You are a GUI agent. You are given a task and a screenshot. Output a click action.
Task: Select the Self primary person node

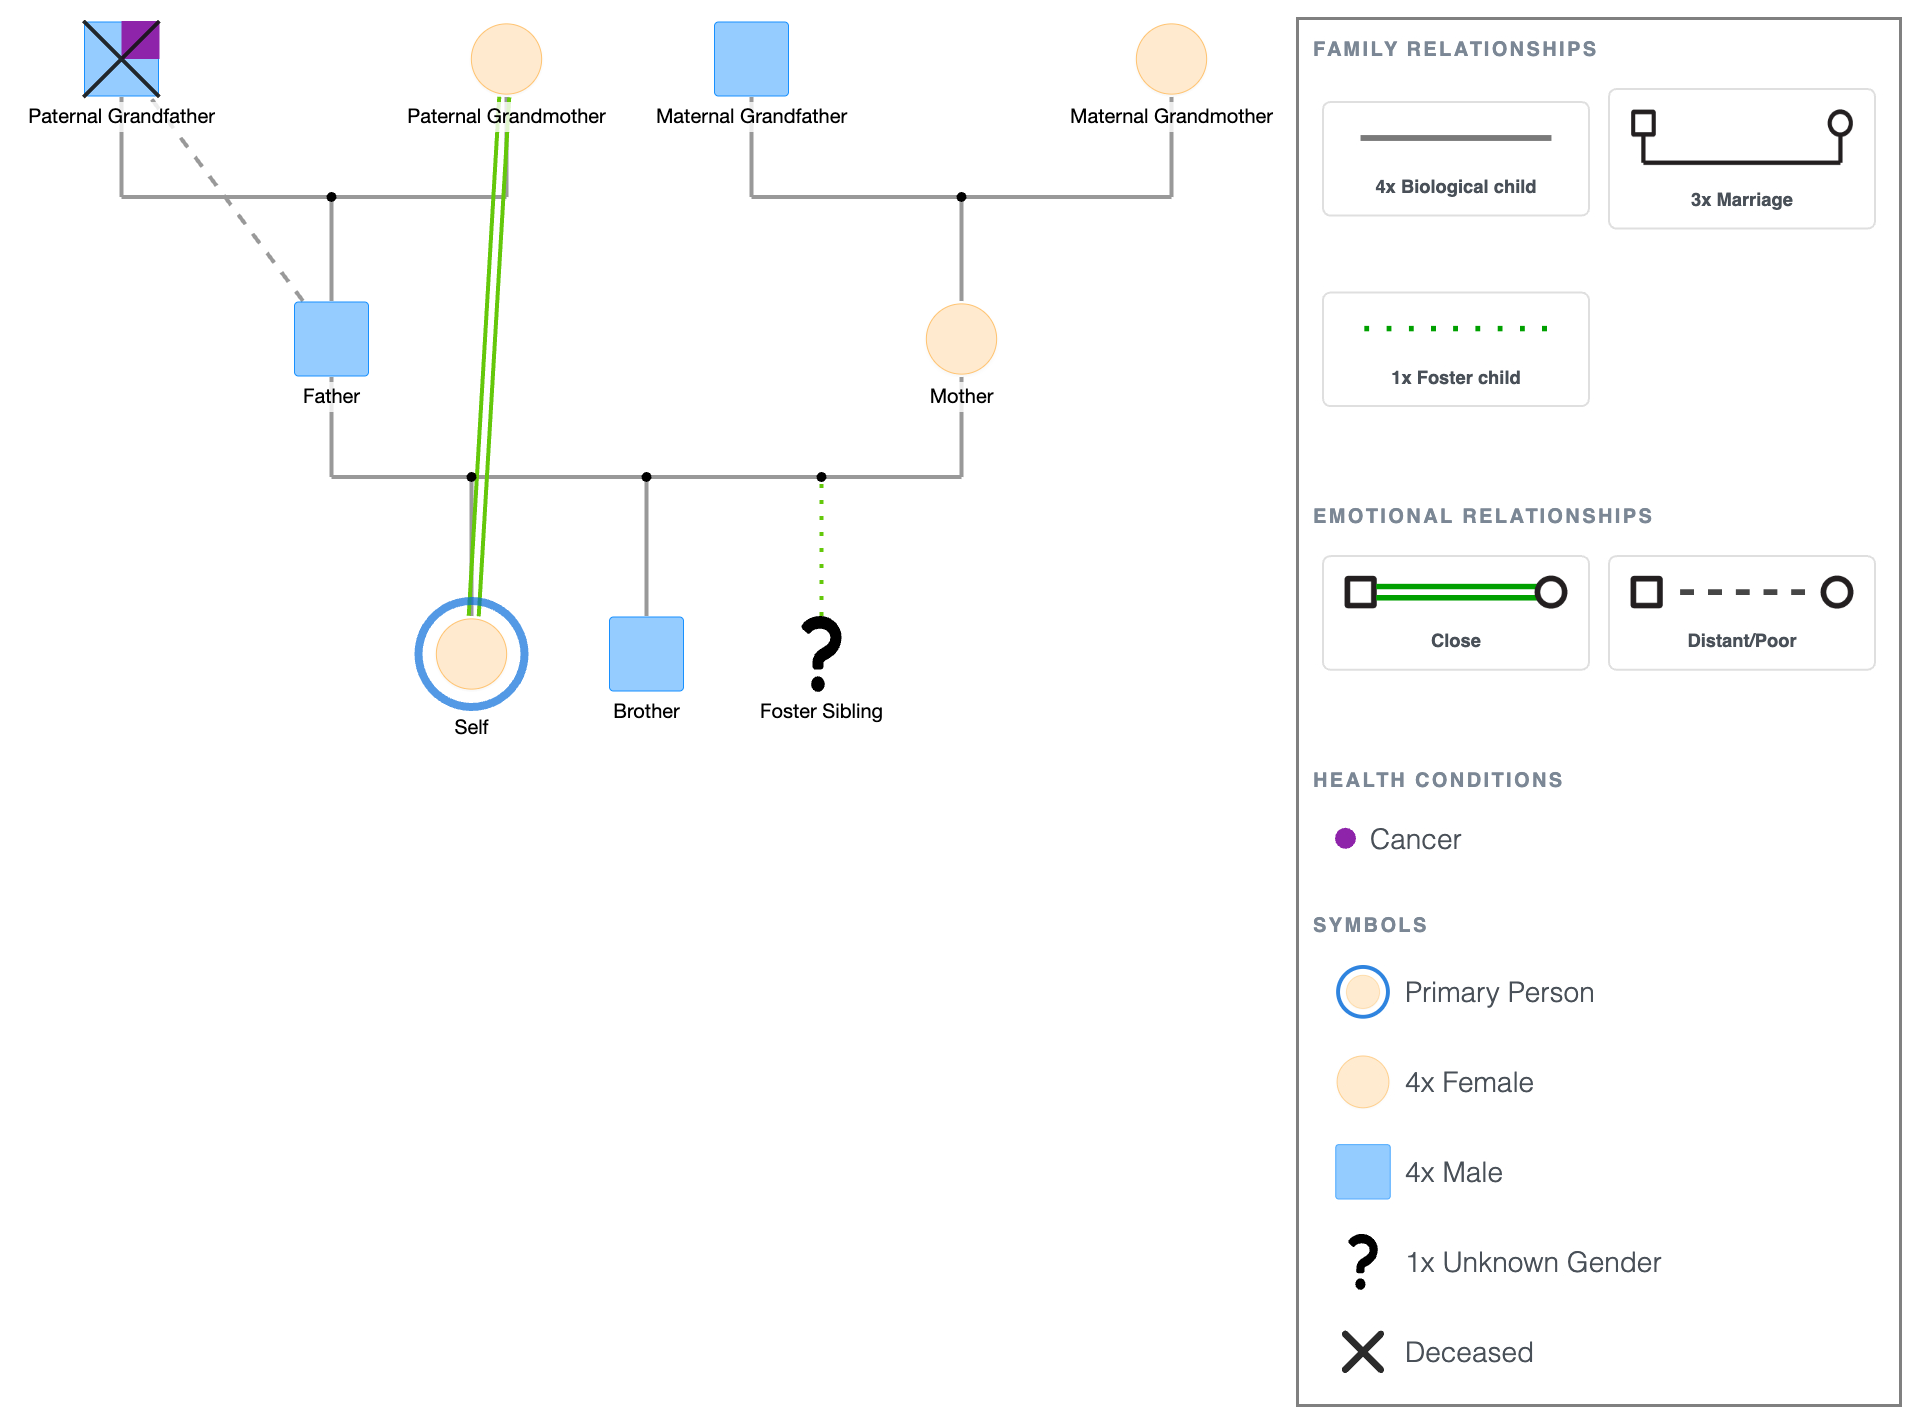tap(471, 654)
